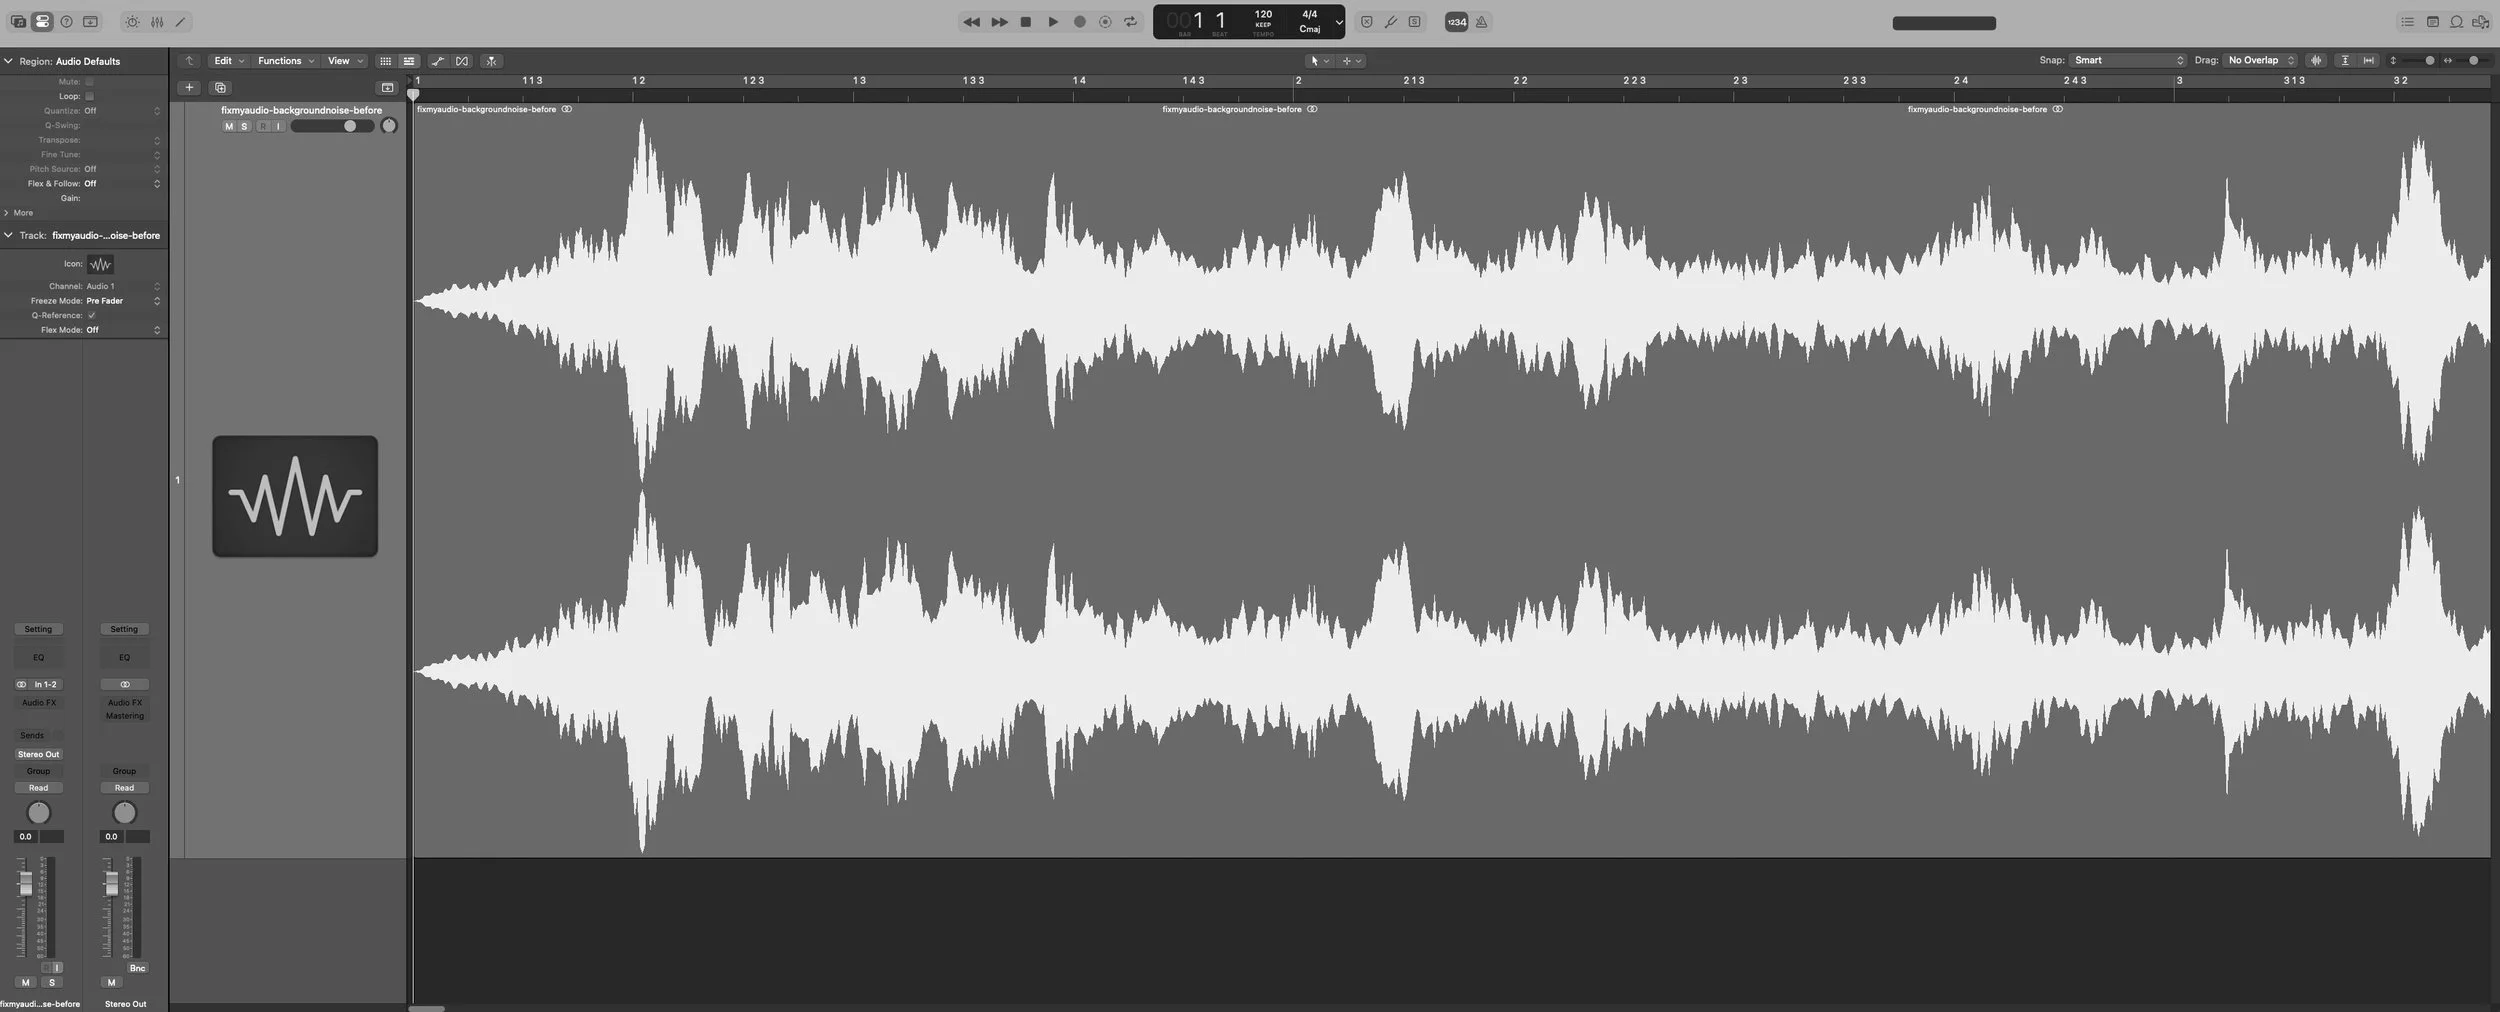Open the Library panel
Screen dimensions: 2500x1012
coord(18,22)
